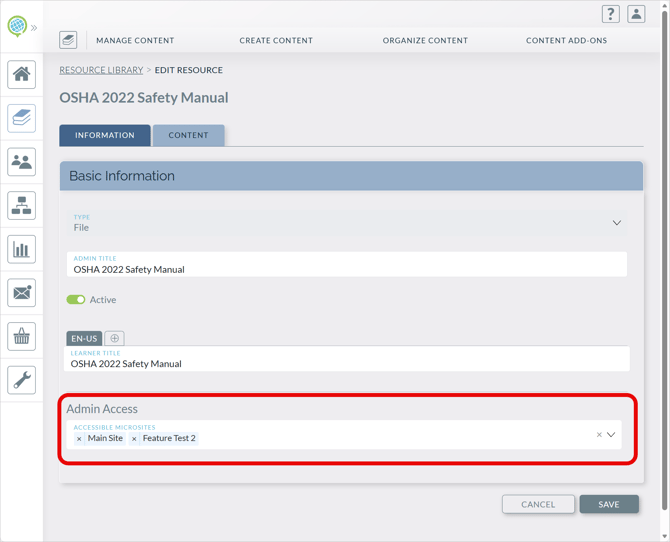Screen dimensions: 670x542
Task: Switch to the Content tab
Action: click(x=188, y=135)
